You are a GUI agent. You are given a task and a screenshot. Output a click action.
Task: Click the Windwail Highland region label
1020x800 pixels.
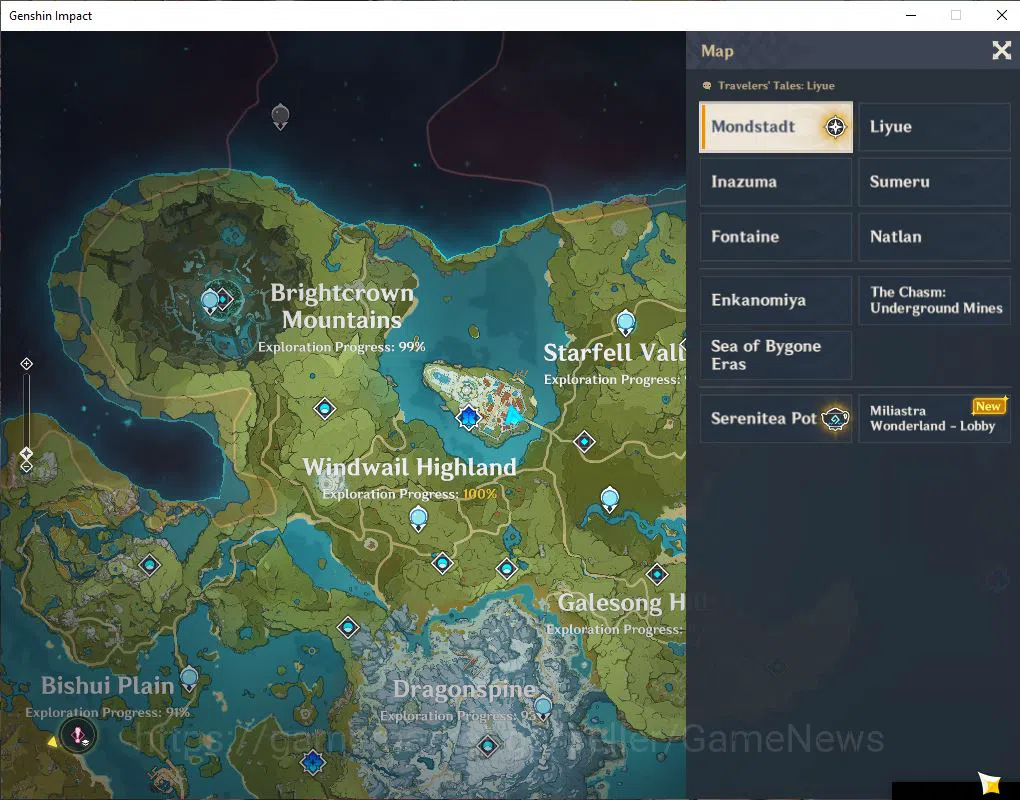pyautogui.click(x=410, y=467)
